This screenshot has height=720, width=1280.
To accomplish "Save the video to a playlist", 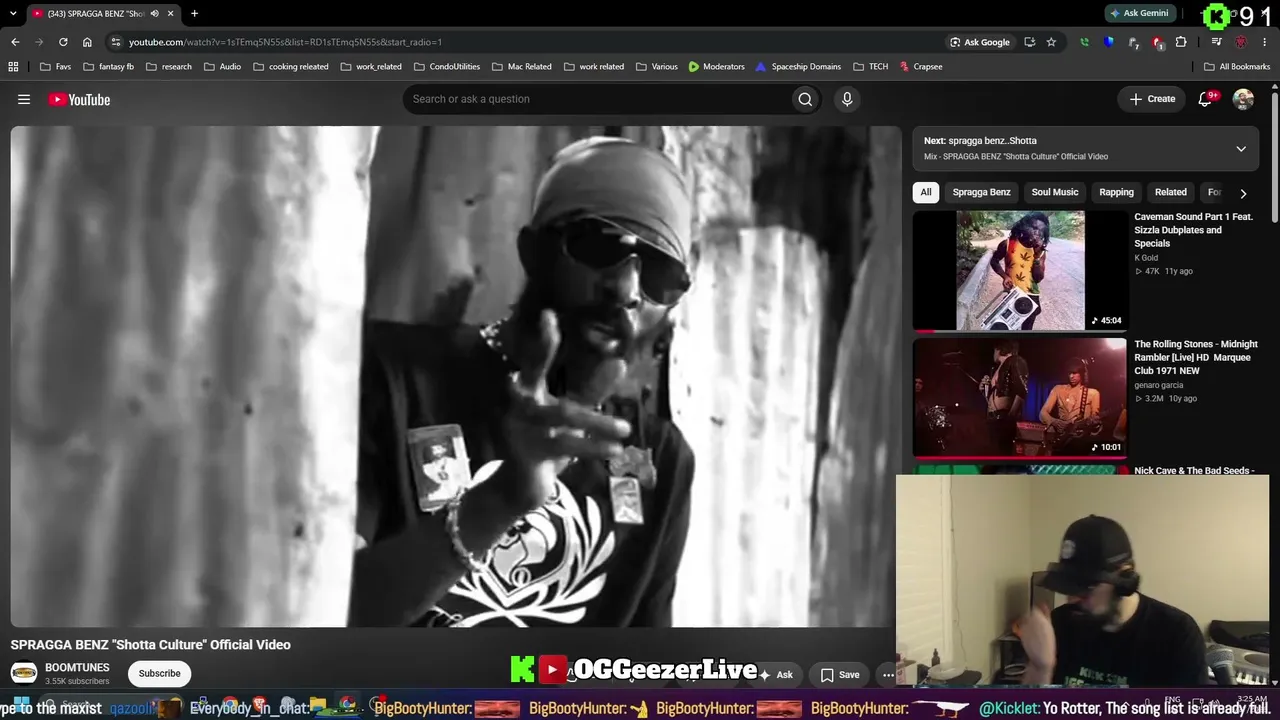I will 840,675.
